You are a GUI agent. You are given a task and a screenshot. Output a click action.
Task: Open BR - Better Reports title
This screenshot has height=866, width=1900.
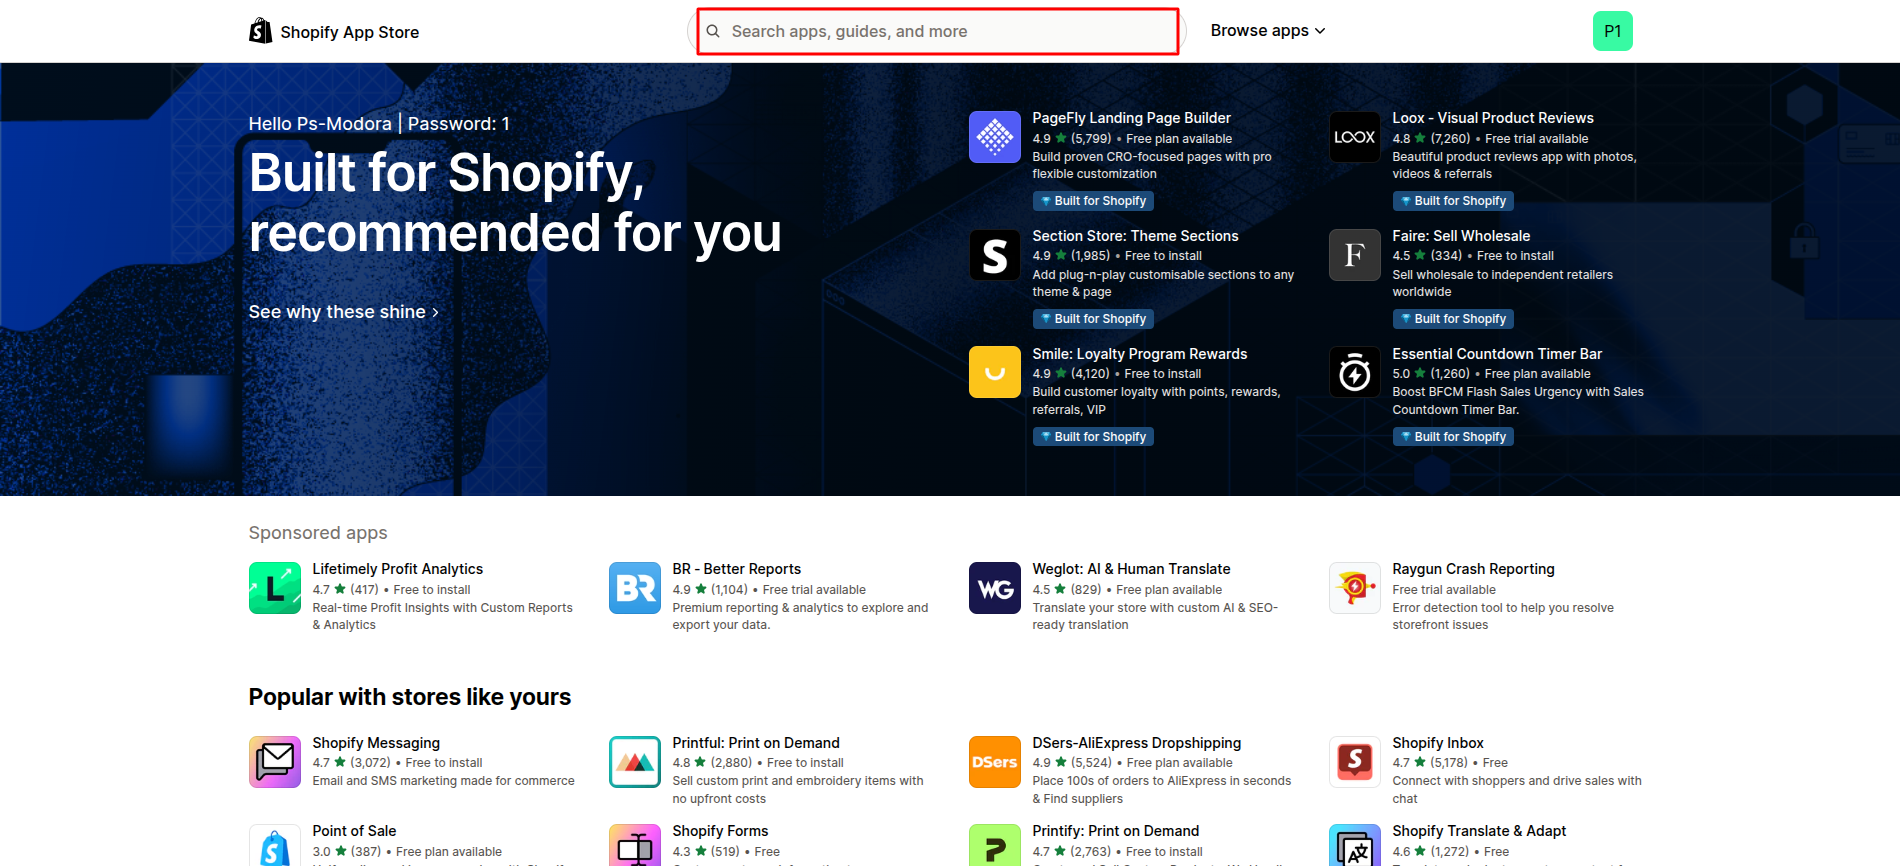[736, 569]
